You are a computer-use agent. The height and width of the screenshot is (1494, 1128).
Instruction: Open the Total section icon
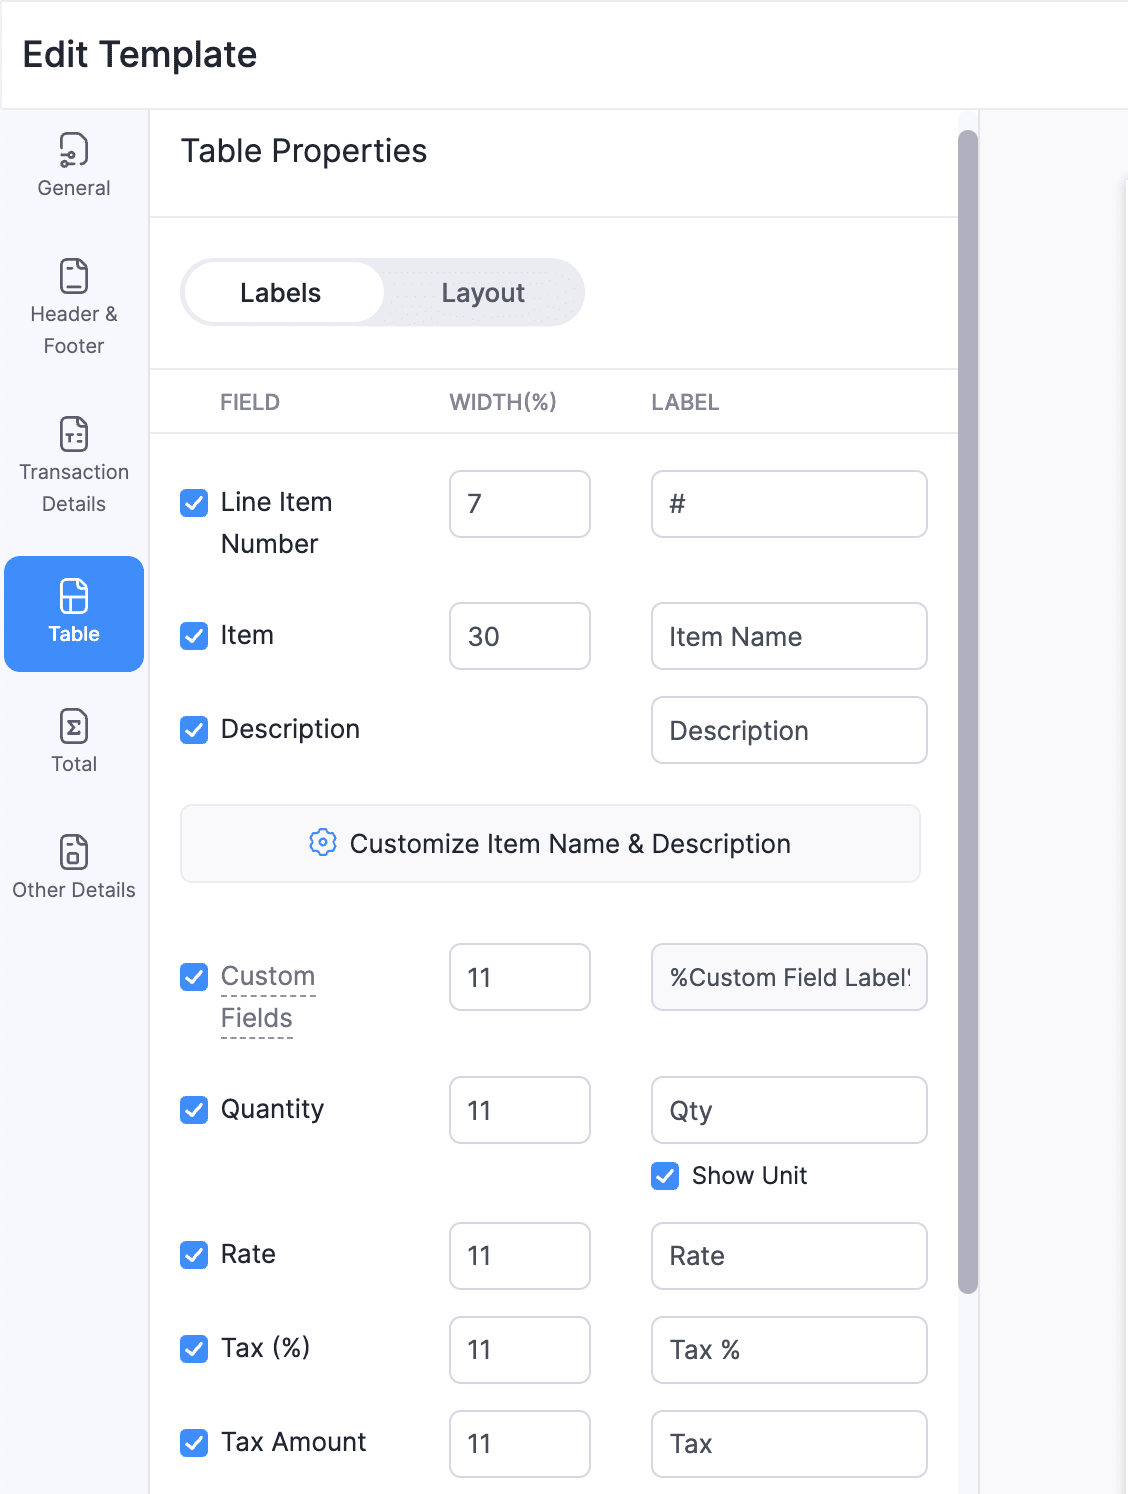(74, 727)
